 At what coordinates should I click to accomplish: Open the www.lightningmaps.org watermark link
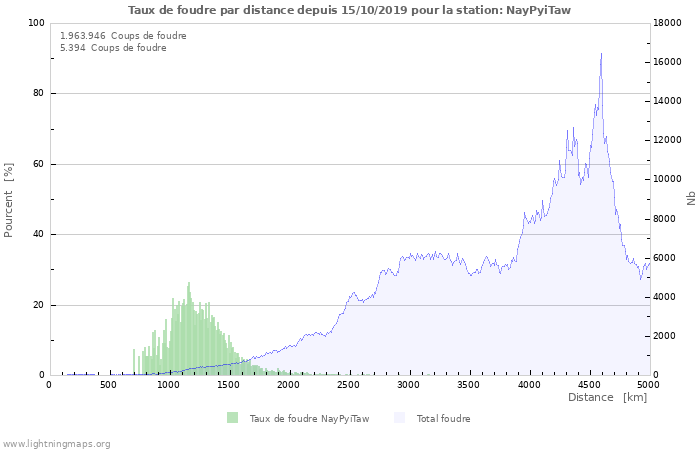click(x=56, y=443)
